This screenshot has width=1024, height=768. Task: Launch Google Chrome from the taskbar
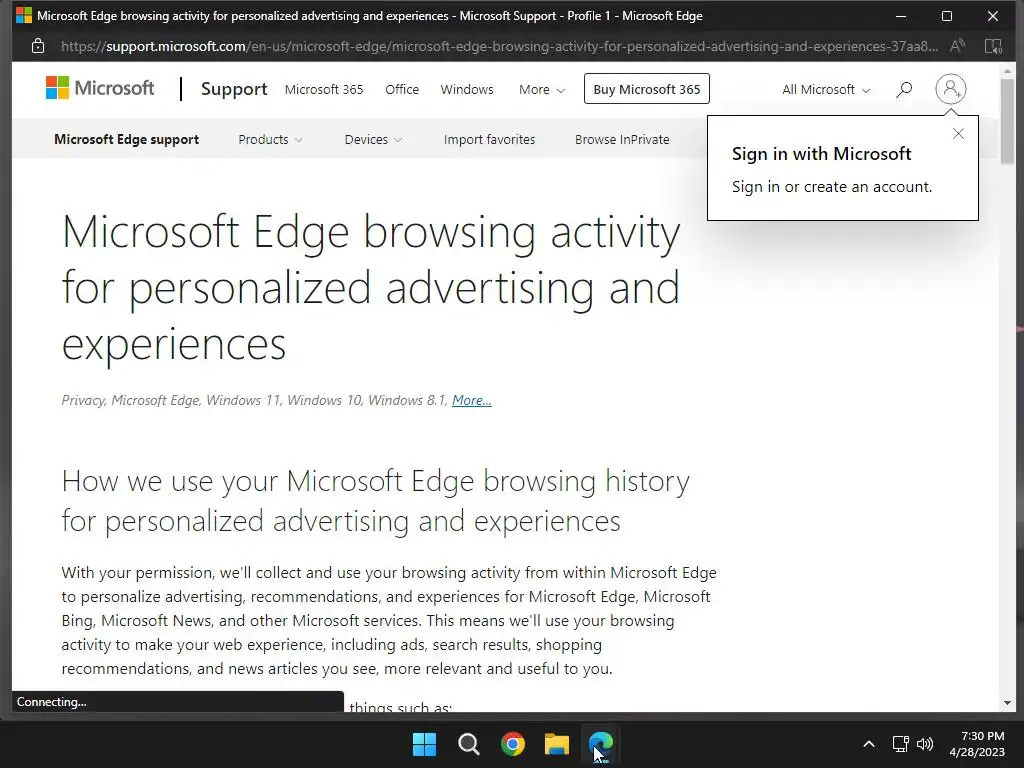point(513,744)
